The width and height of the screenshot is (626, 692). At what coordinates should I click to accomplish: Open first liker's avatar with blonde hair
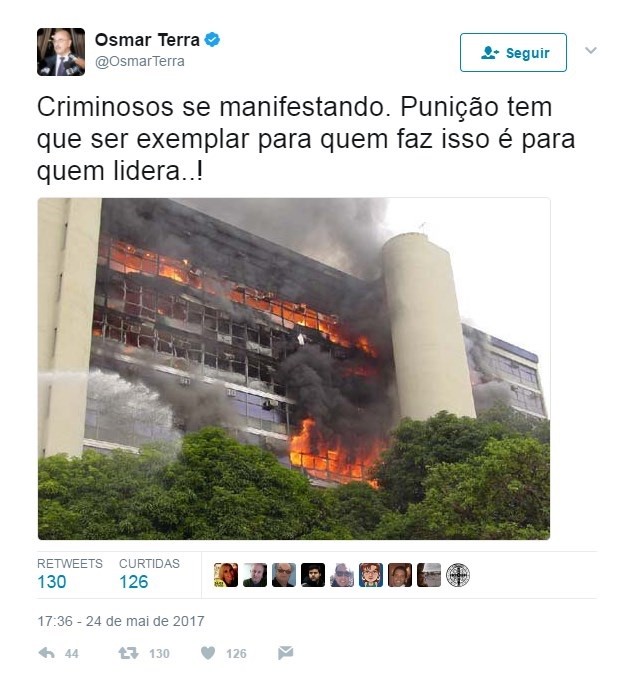(x=226, y=575)
